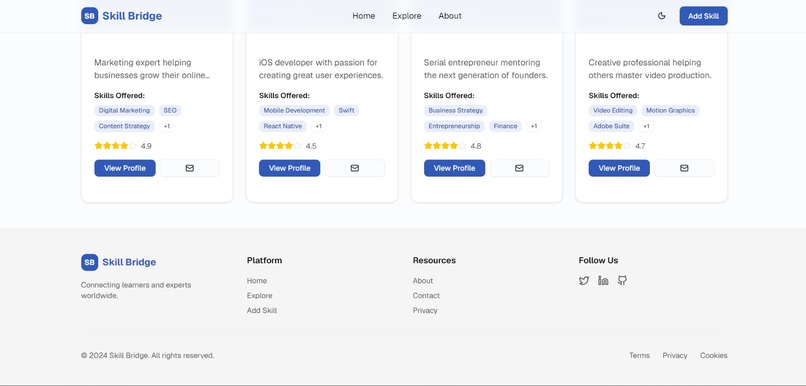
Task: Click the Skill Bridge title in the footer
Action: click(x=129, y=262)
